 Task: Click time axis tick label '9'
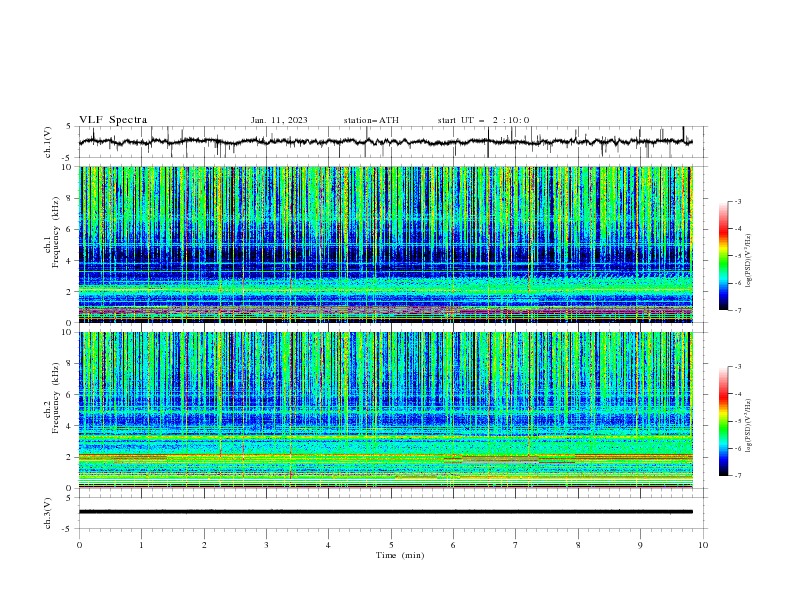pos(640,545)
